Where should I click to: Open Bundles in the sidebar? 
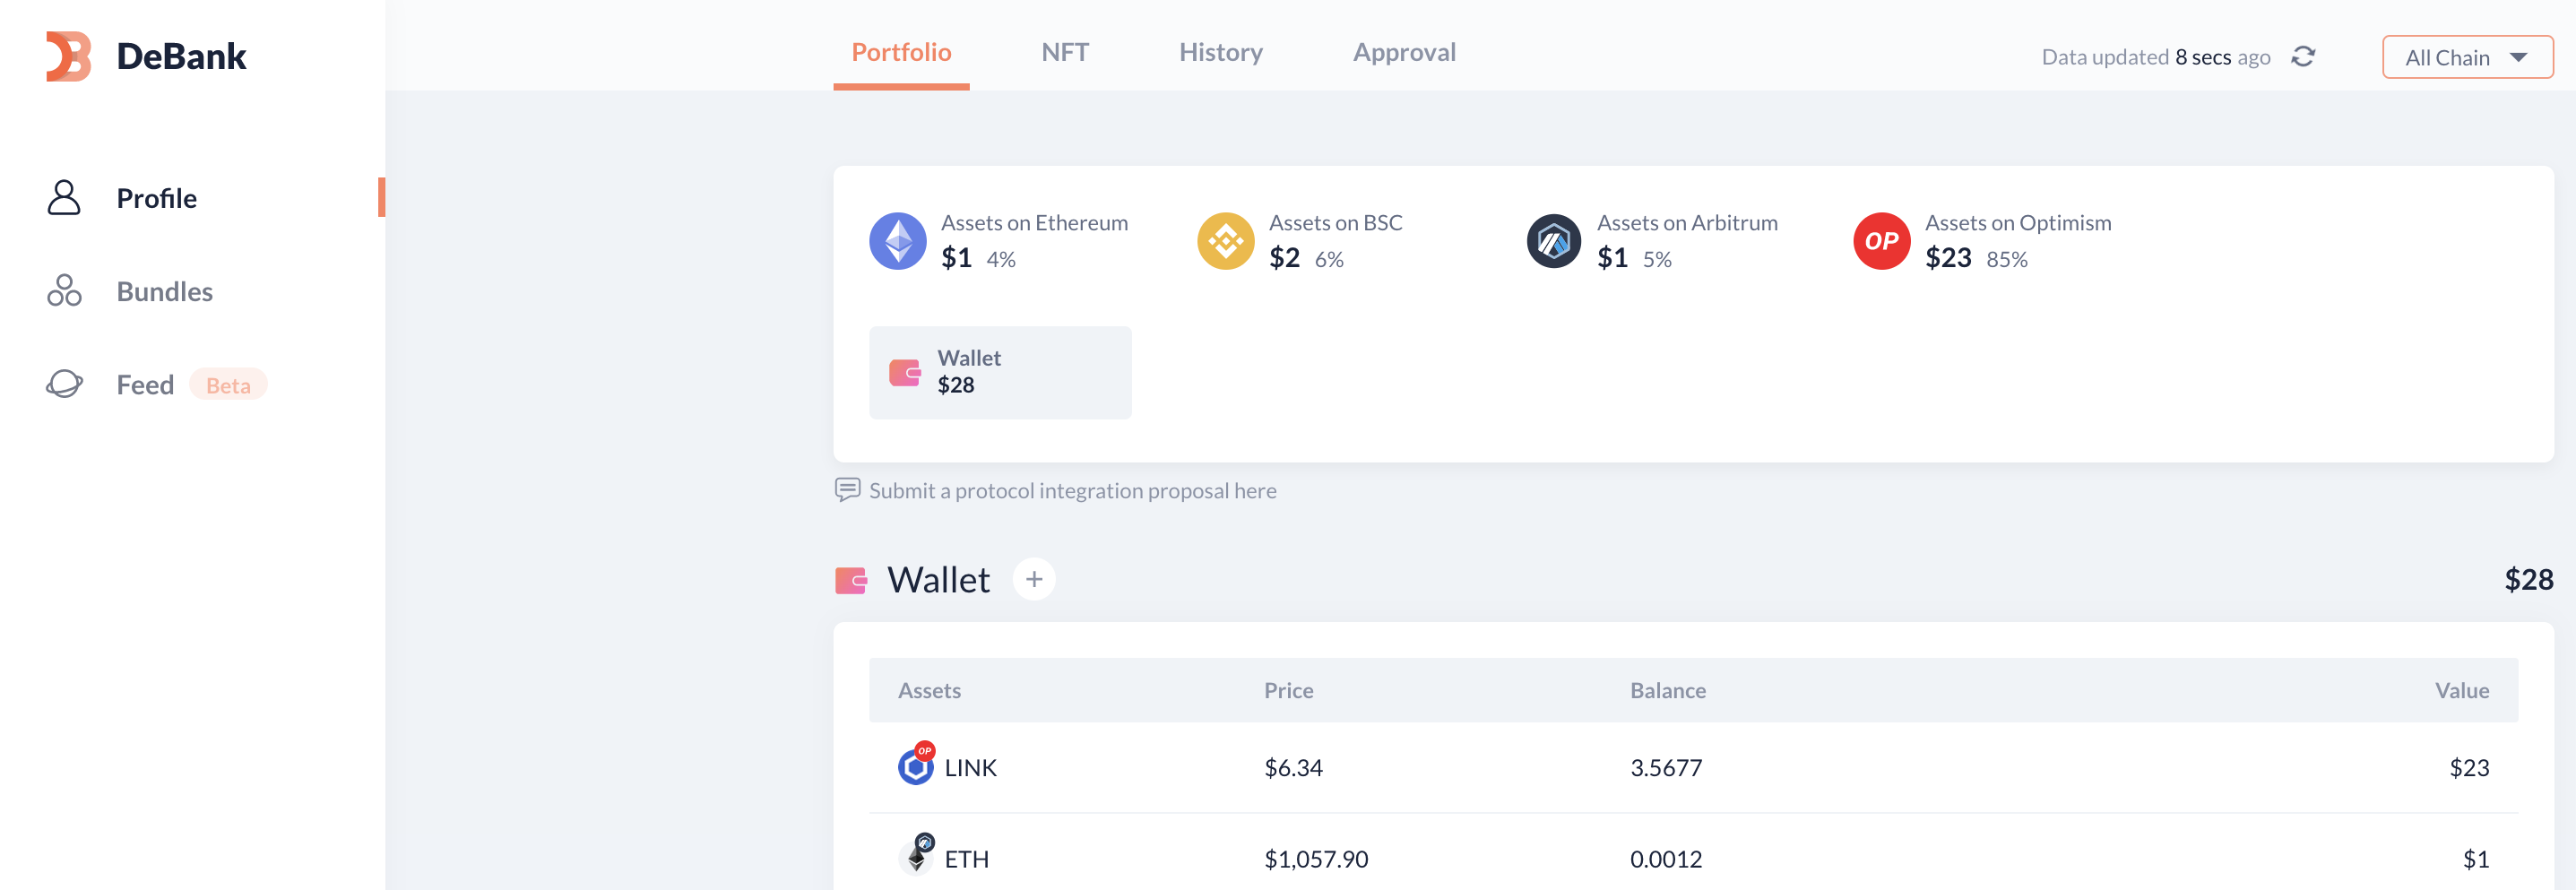pyautogui.click(x=164, y=291)
